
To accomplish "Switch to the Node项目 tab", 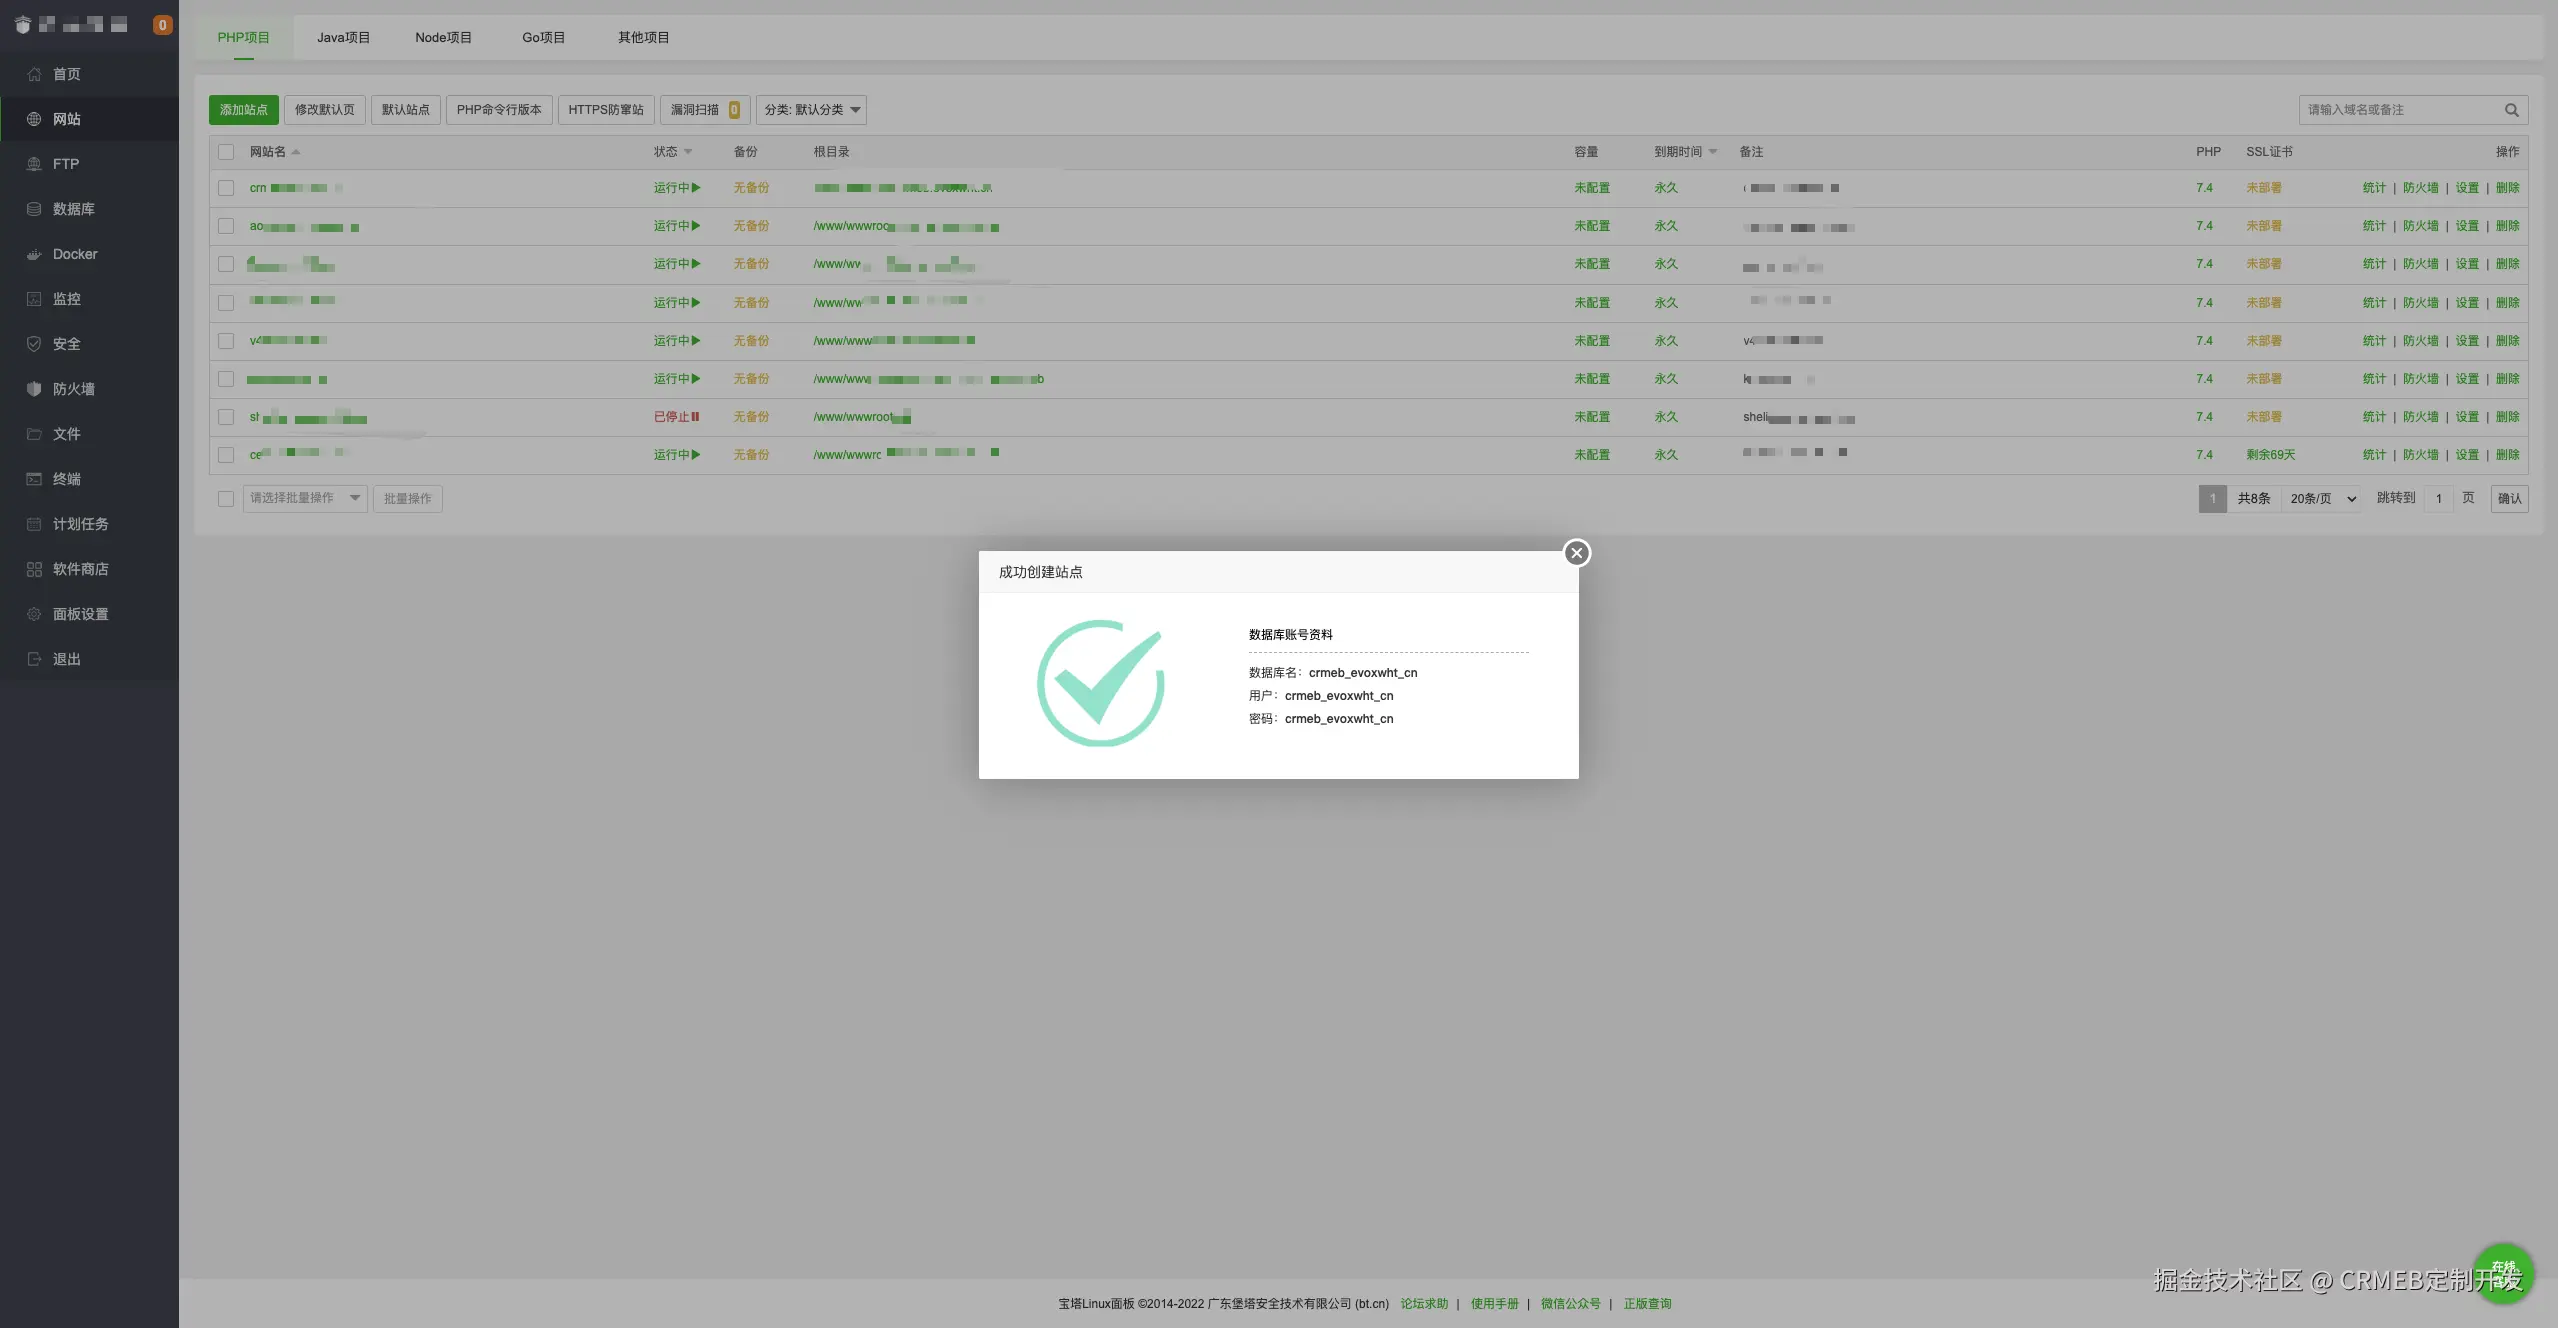I will (443, 37).
